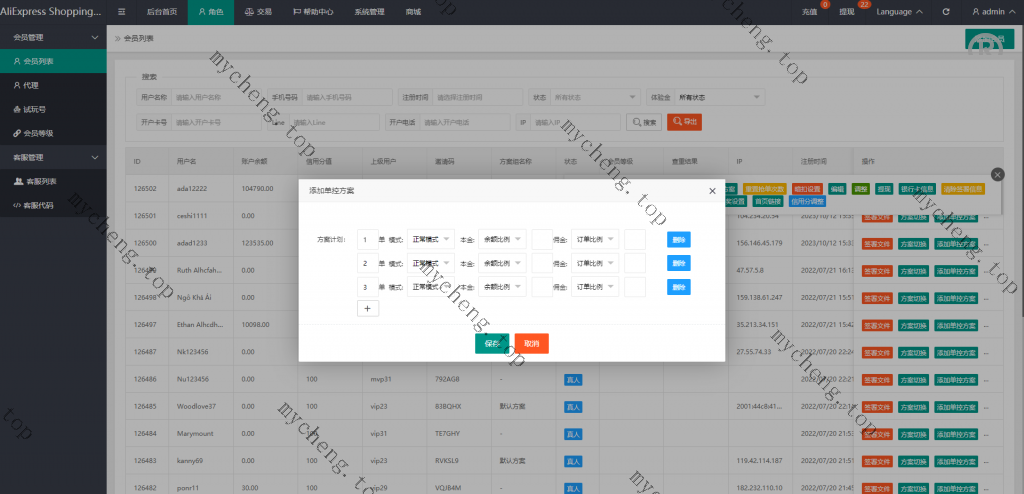The image size is (1024, 494).
Task: Collapse the 会员管理 sidebar group
Action: point(94,37)
